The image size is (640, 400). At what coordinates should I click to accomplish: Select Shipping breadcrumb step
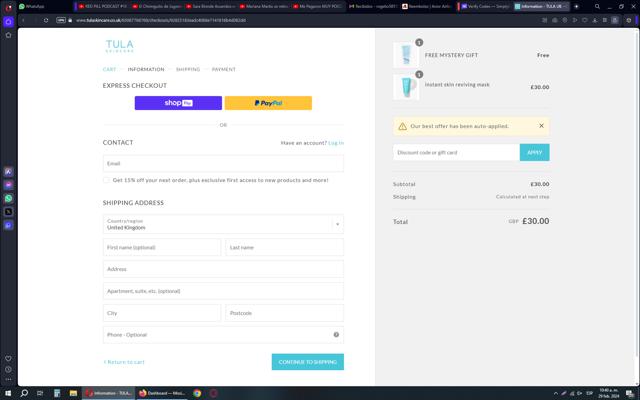click(188, 69)
